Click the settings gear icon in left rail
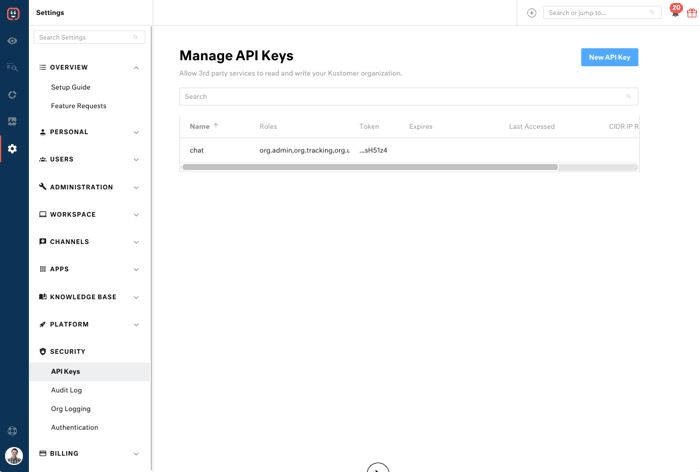This screenshot has height=472, width=700. 12,149
